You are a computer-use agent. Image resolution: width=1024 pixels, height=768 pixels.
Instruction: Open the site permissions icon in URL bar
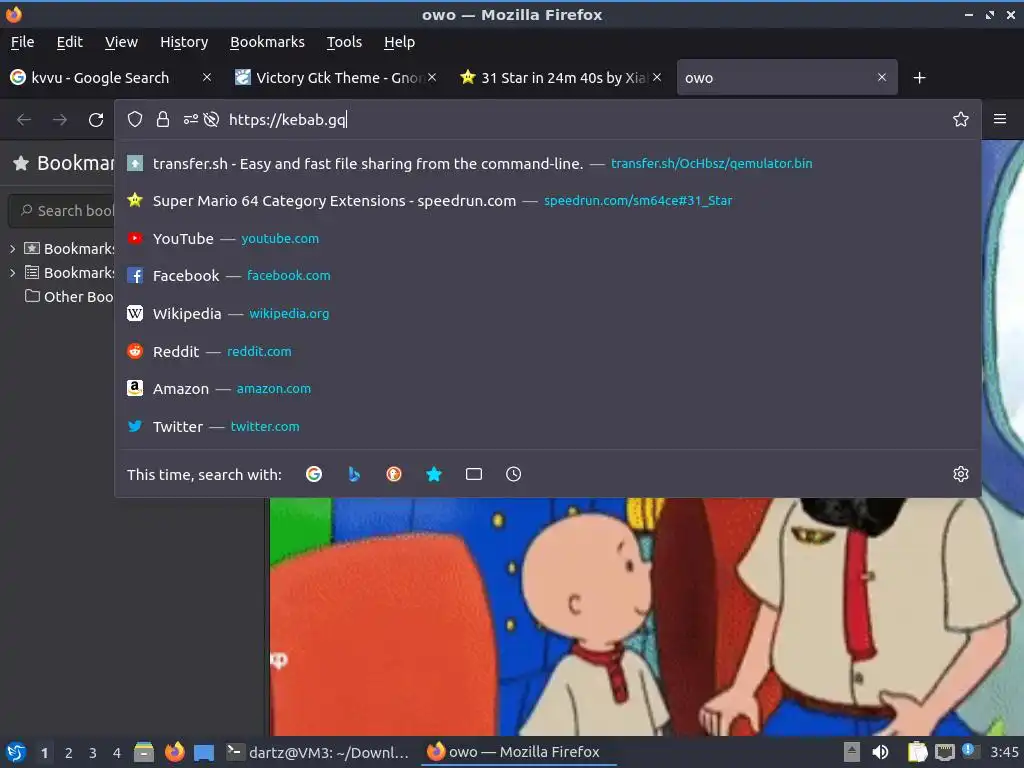190,119
